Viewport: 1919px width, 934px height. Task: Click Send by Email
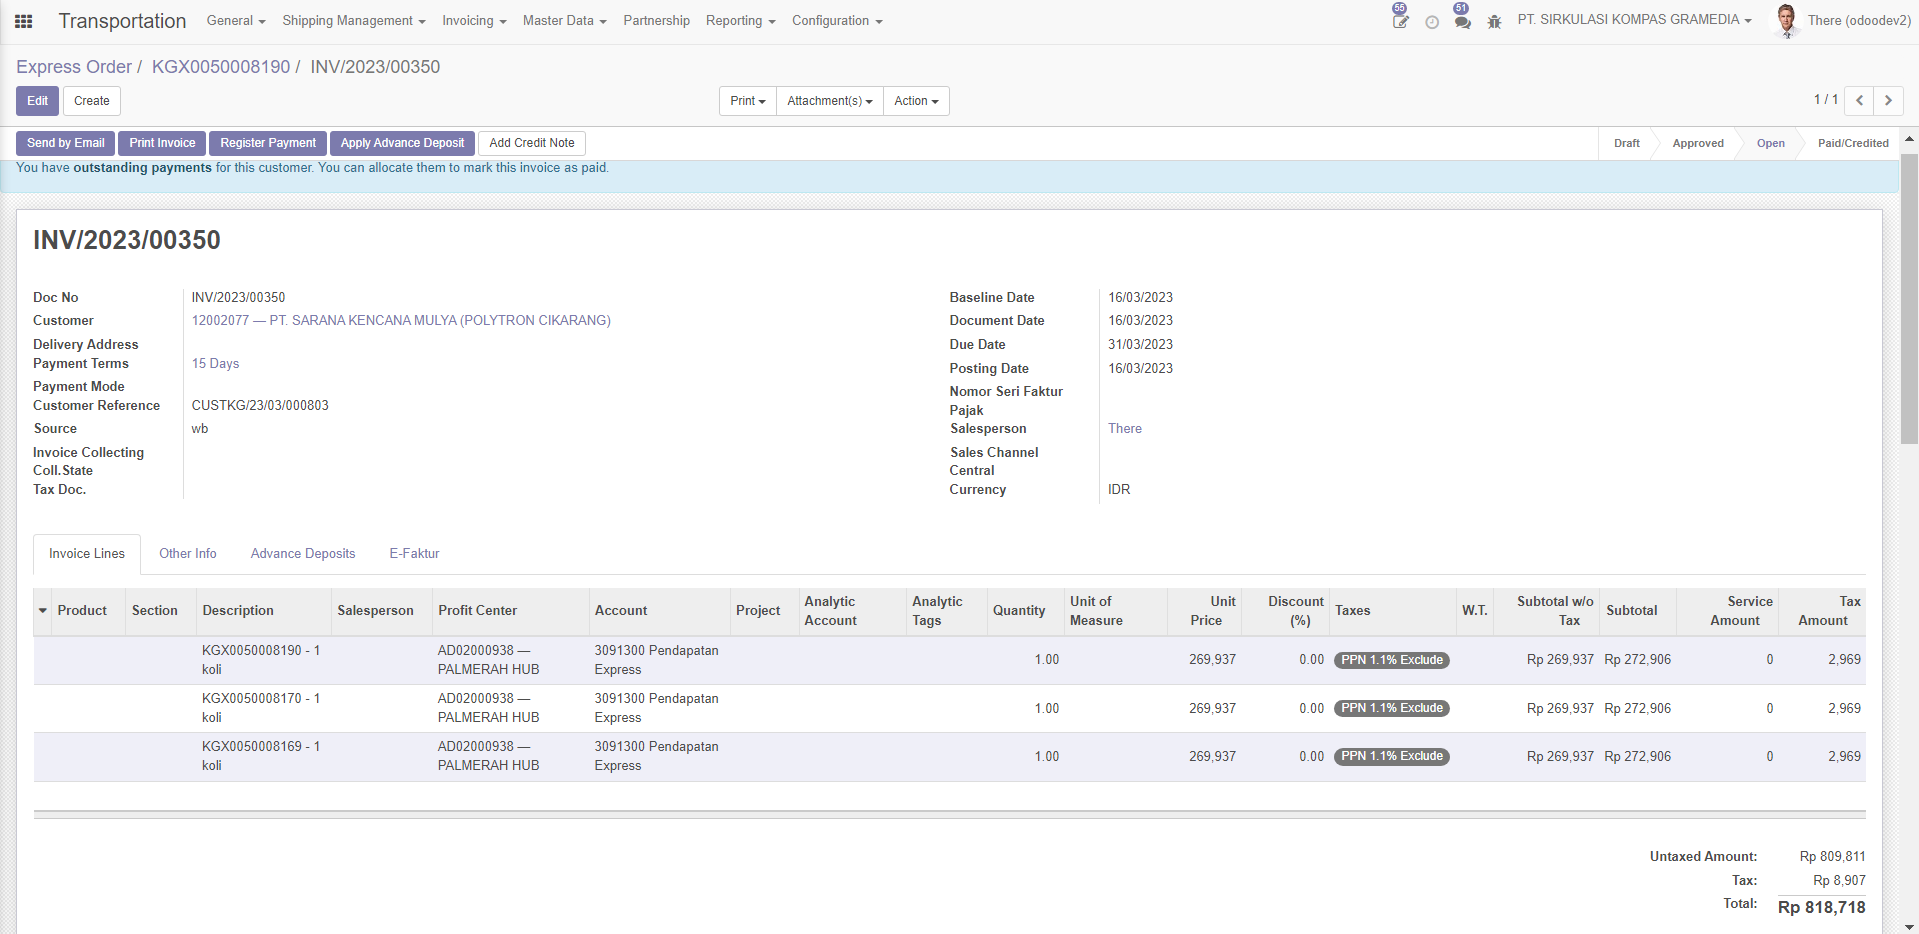pos(66,143)
